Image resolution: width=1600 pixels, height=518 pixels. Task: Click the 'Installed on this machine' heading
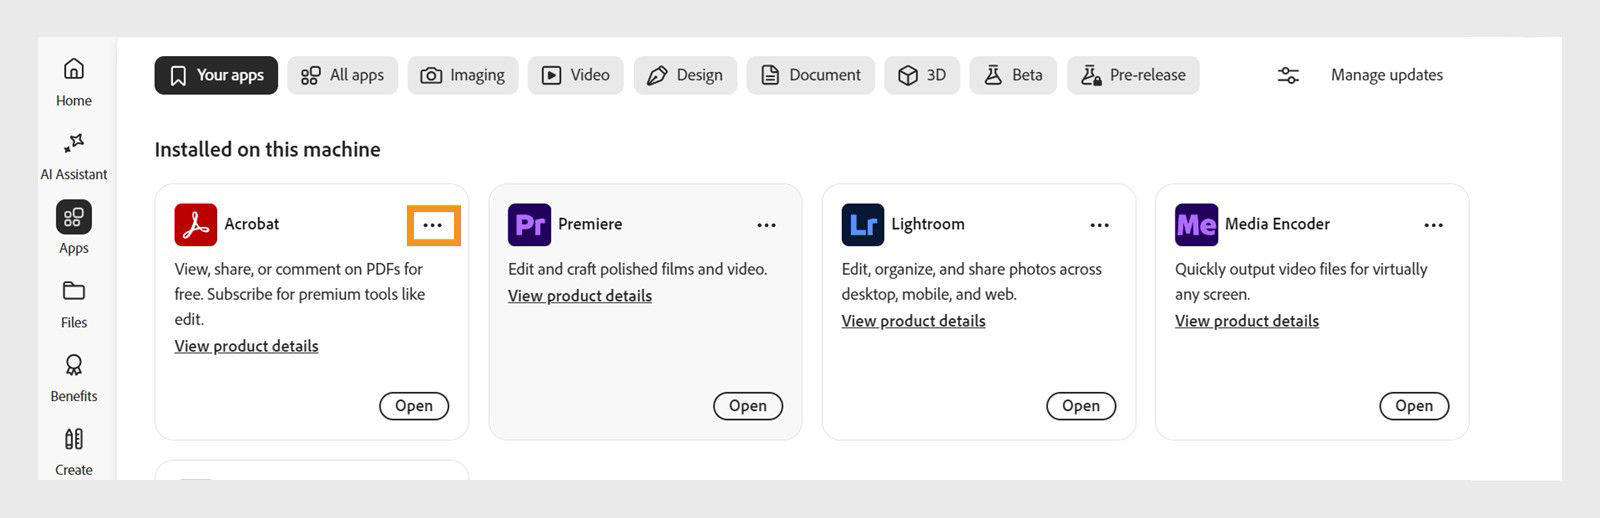click(267, 149)
